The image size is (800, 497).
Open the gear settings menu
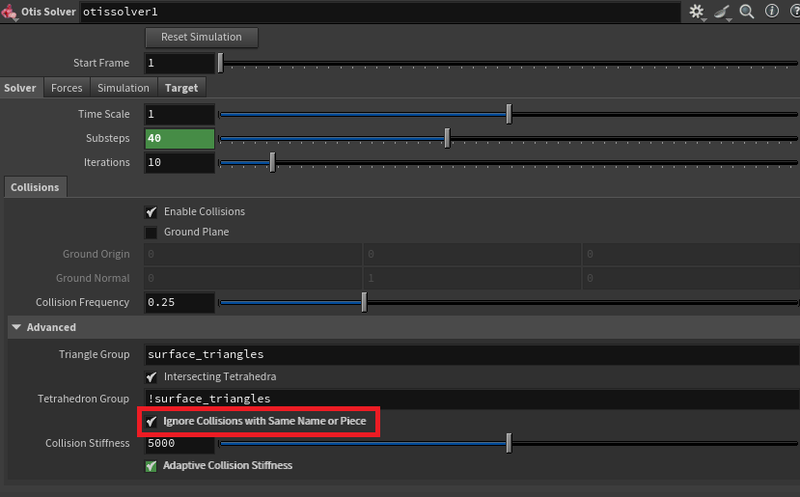(697, 12)
